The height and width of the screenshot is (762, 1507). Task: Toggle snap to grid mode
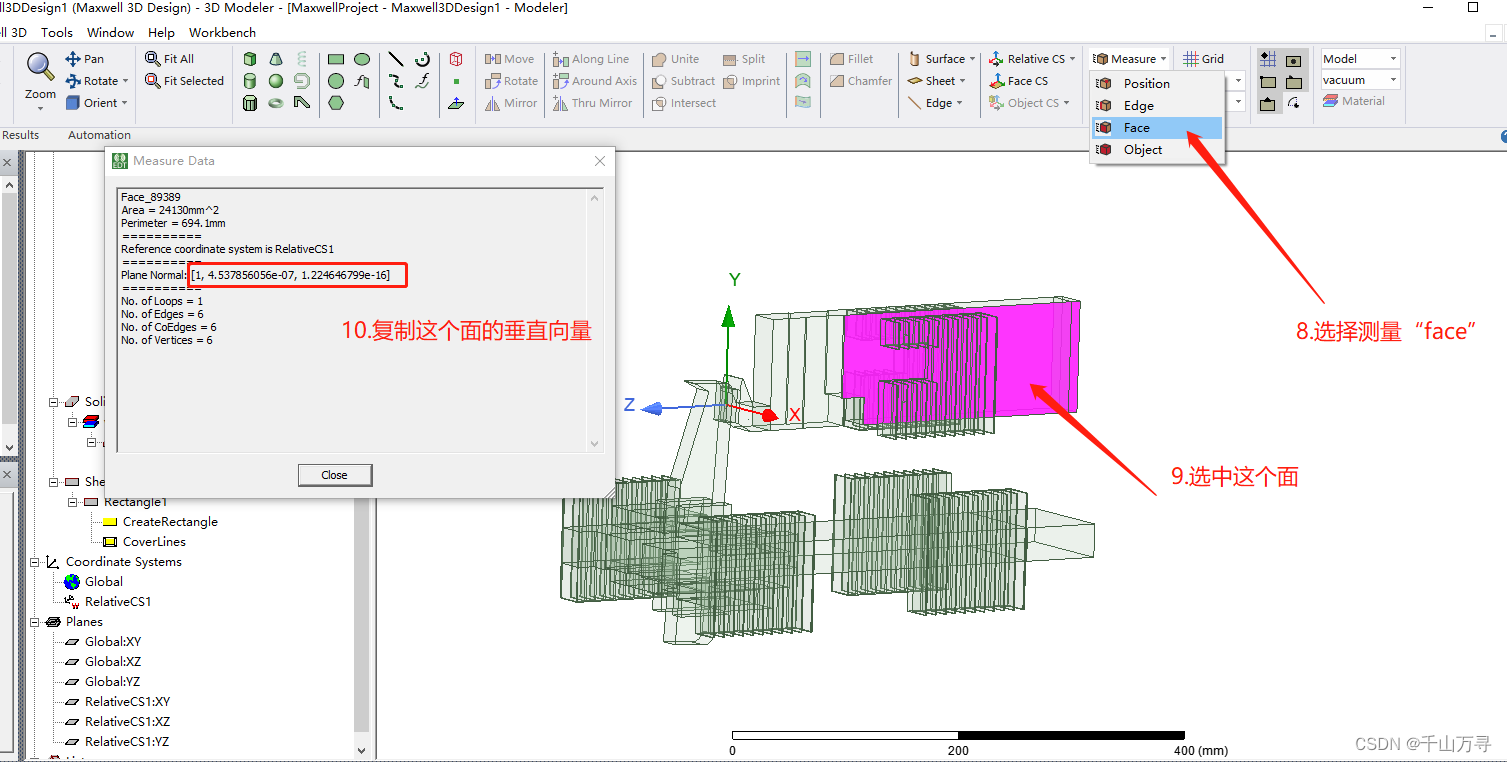pyautogui.click(x=1268, y=60)
